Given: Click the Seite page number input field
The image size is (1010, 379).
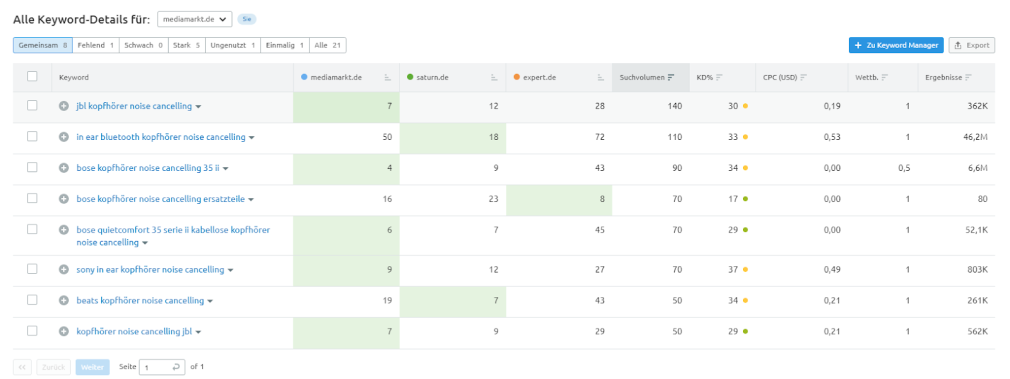Looking at the screenshot, I should click(x=162, y=367).
